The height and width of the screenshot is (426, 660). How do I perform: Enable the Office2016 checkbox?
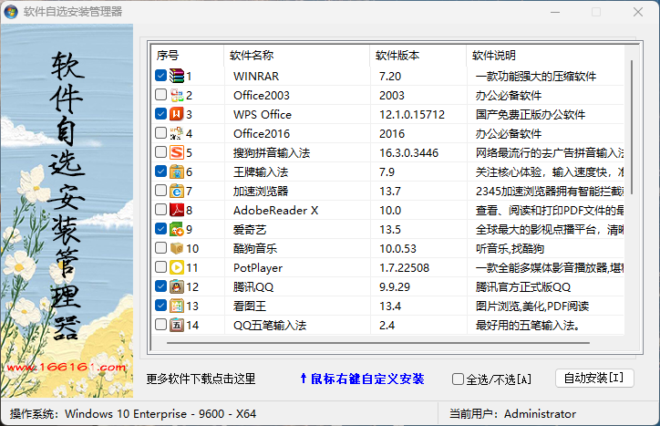(162, 133)
